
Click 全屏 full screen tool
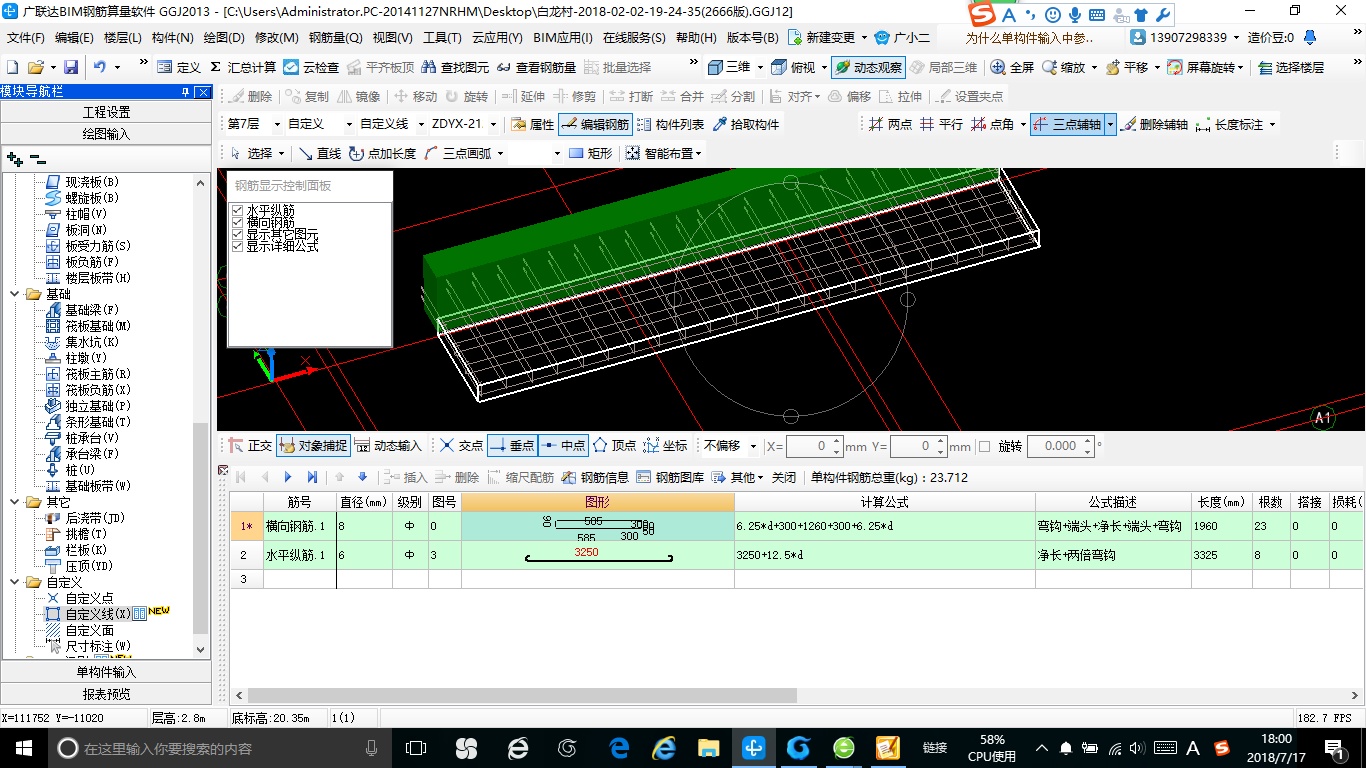1012,67
